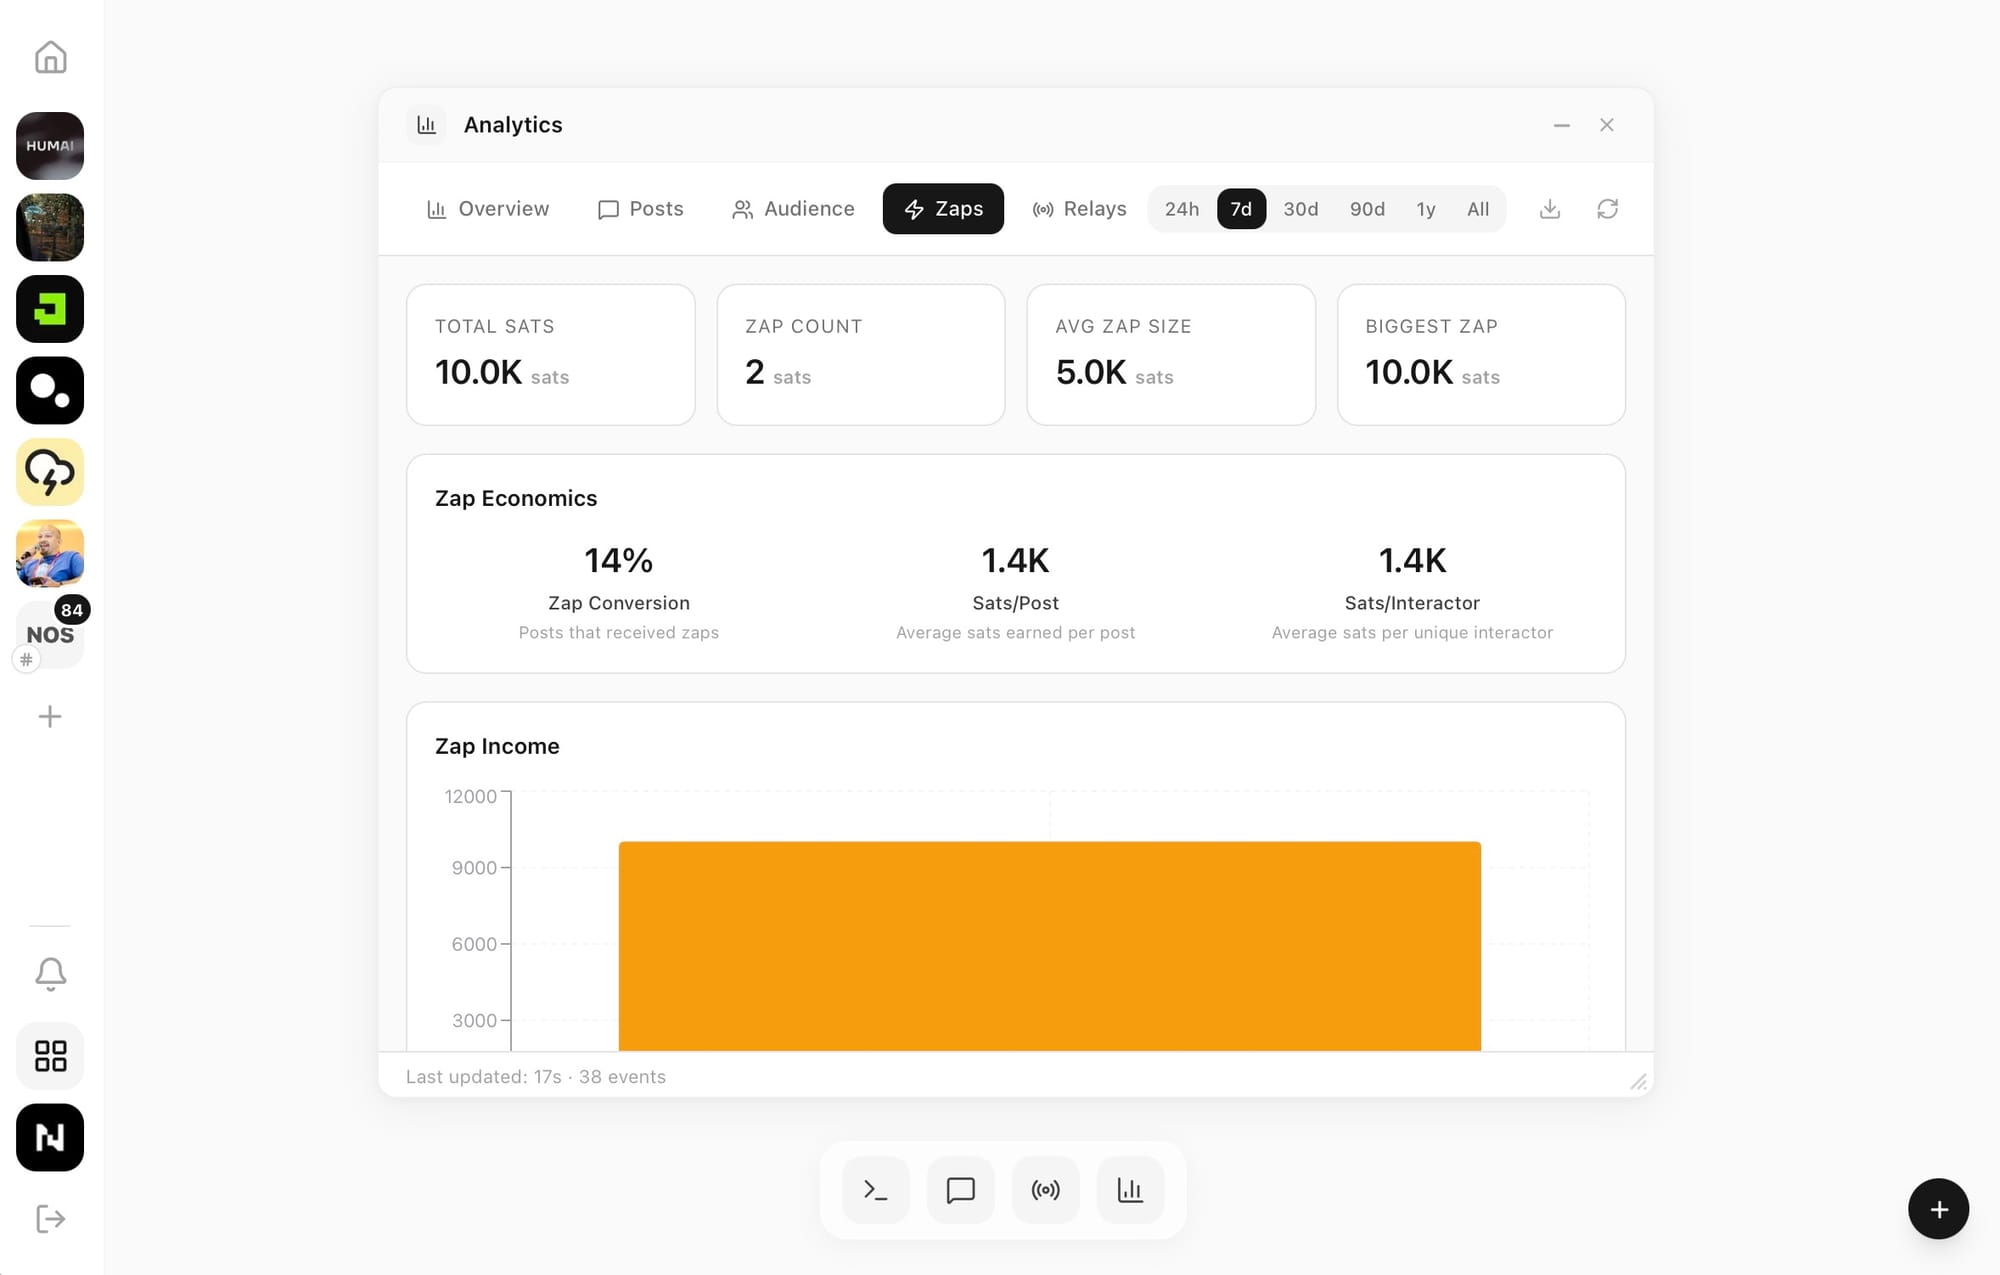Open terminal from bottom dock
This screenshot has height=1275, width=2000.
[875, 1190]
